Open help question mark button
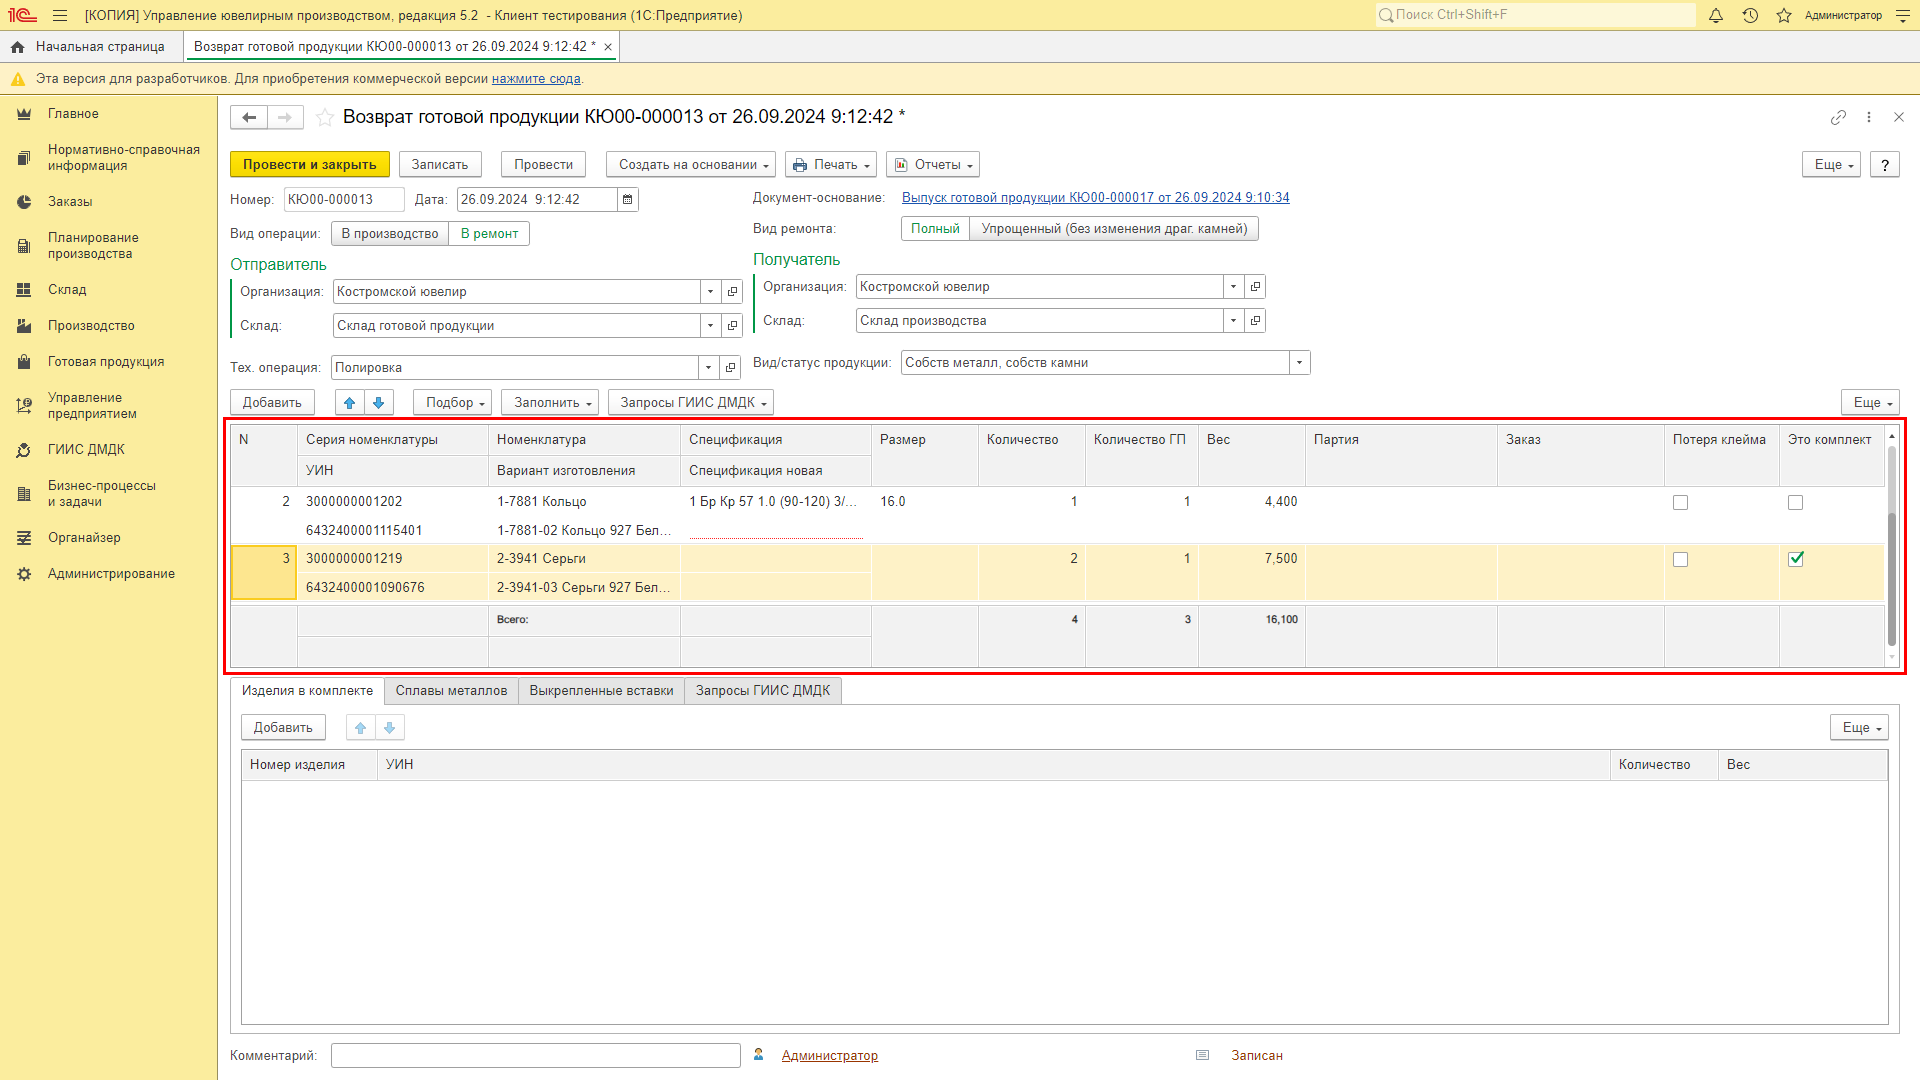 pyautogui.click(x=1885, y=164)
